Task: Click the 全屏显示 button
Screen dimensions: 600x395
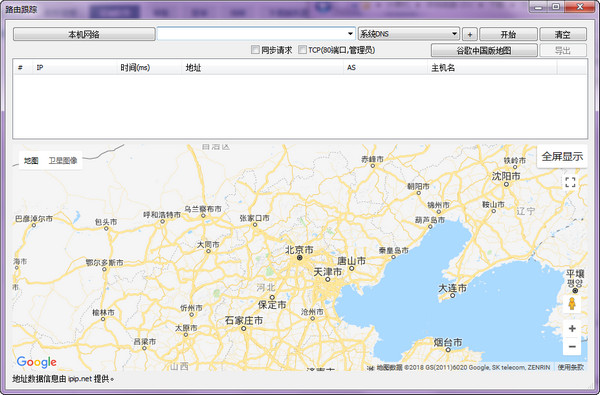Action: click(562, 157)
